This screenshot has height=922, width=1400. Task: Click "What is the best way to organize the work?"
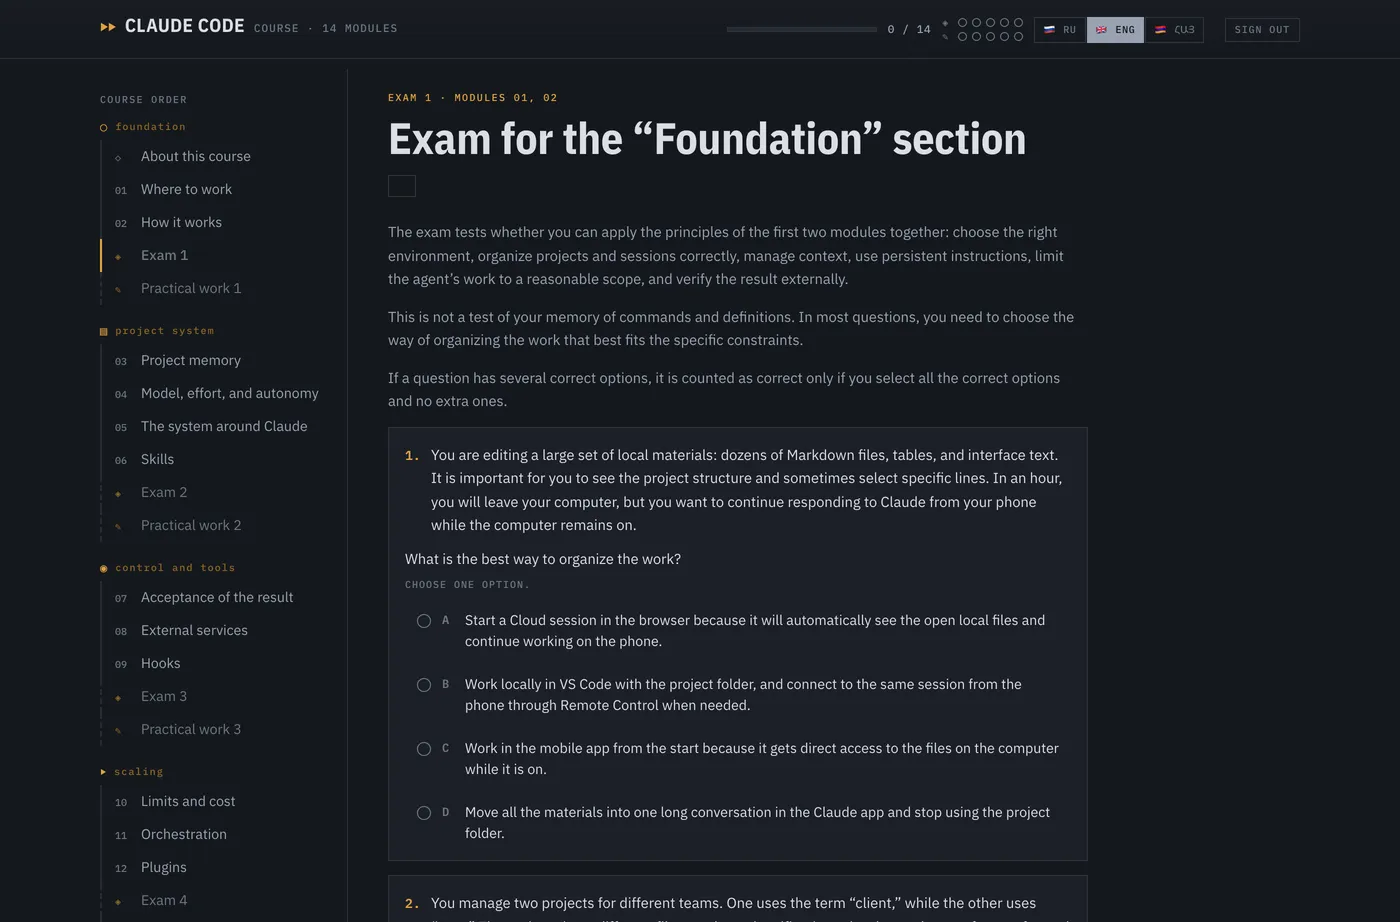[543, 559]
